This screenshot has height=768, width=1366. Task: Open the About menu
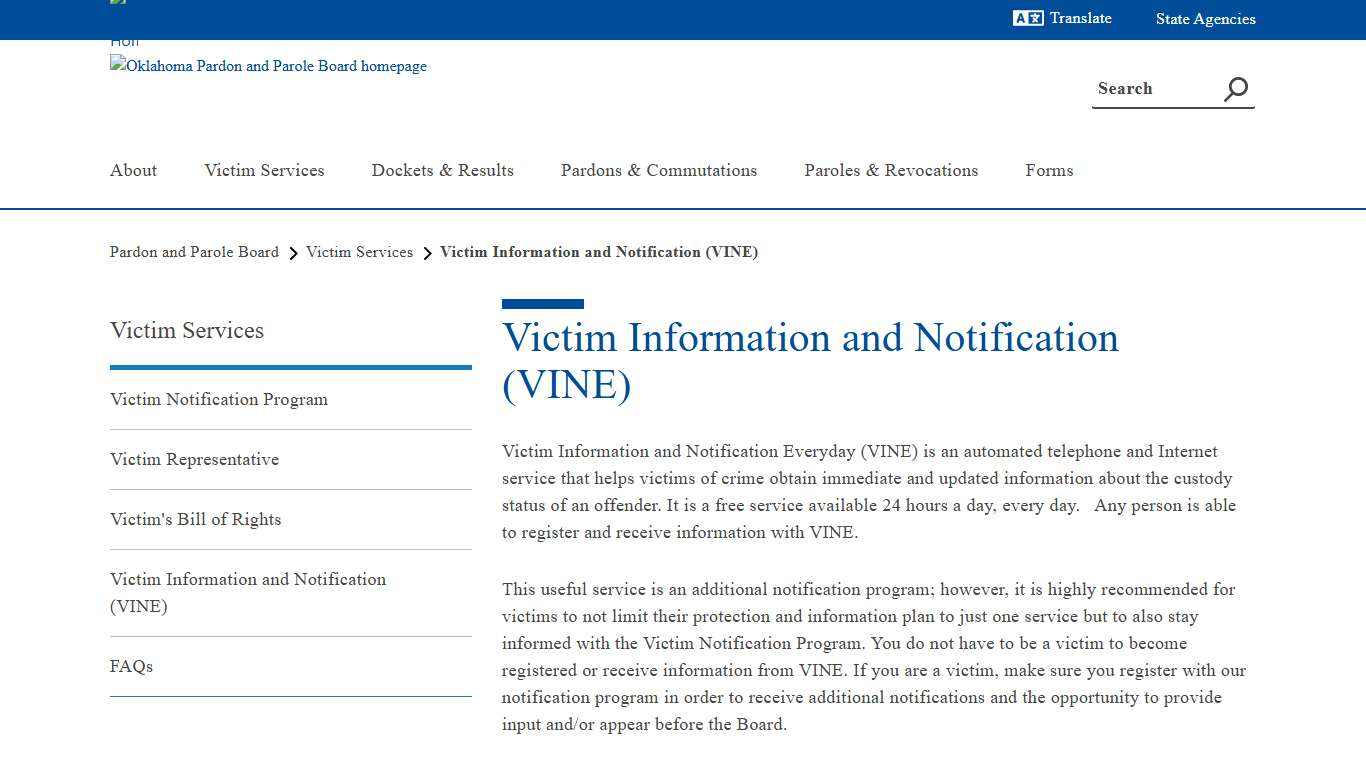click(x=133, y=170)
